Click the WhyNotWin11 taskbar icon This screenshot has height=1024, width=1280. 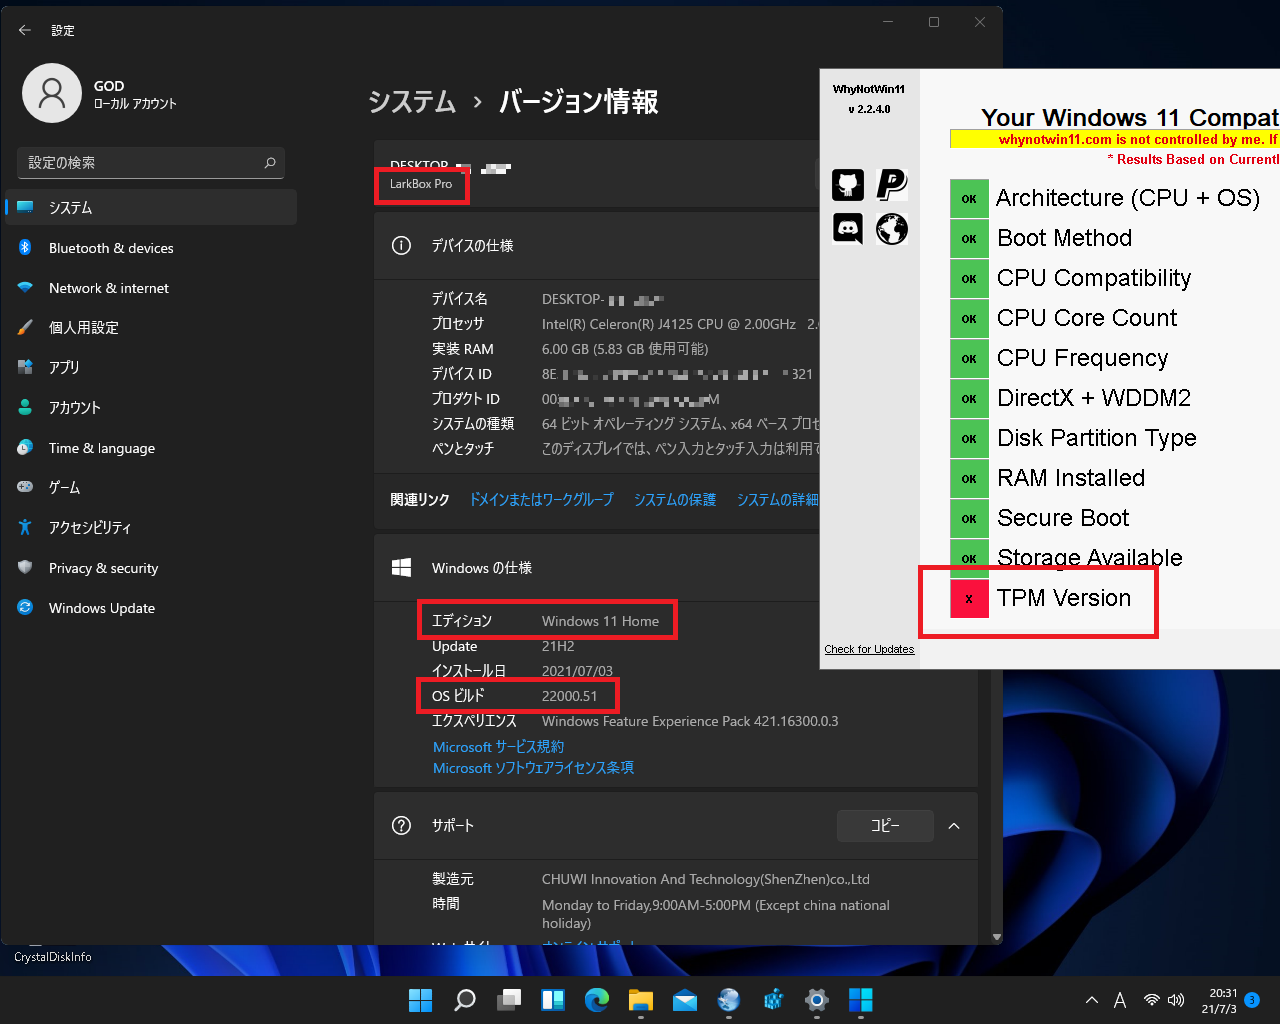(861, 1000)
